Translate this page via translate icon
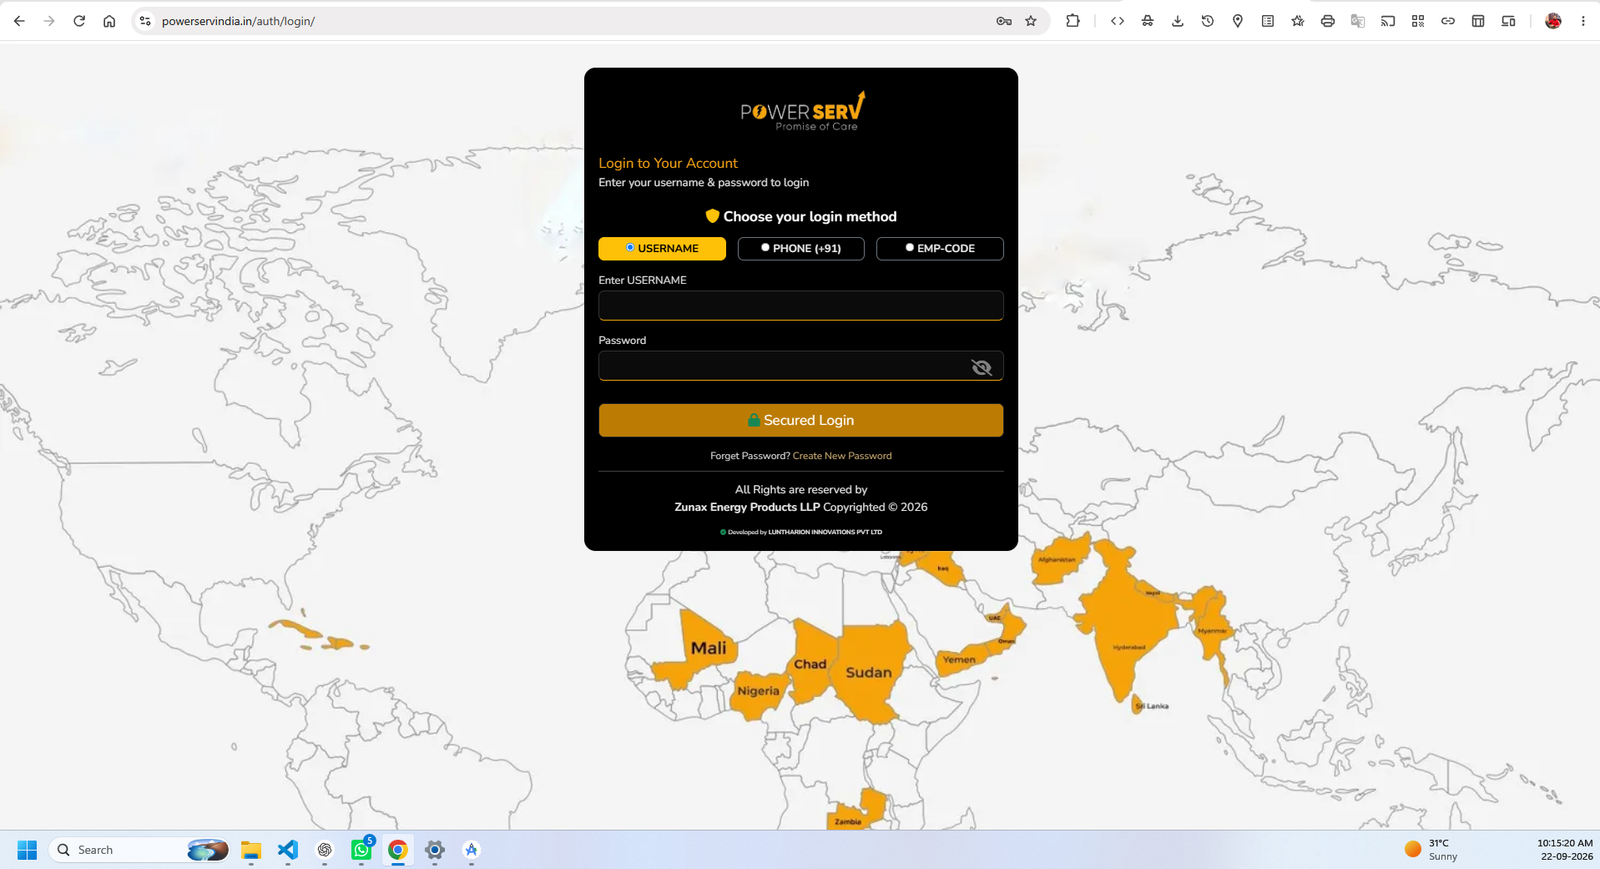Viewport: 1600px width, 869px height. [x=1357, y=21]
